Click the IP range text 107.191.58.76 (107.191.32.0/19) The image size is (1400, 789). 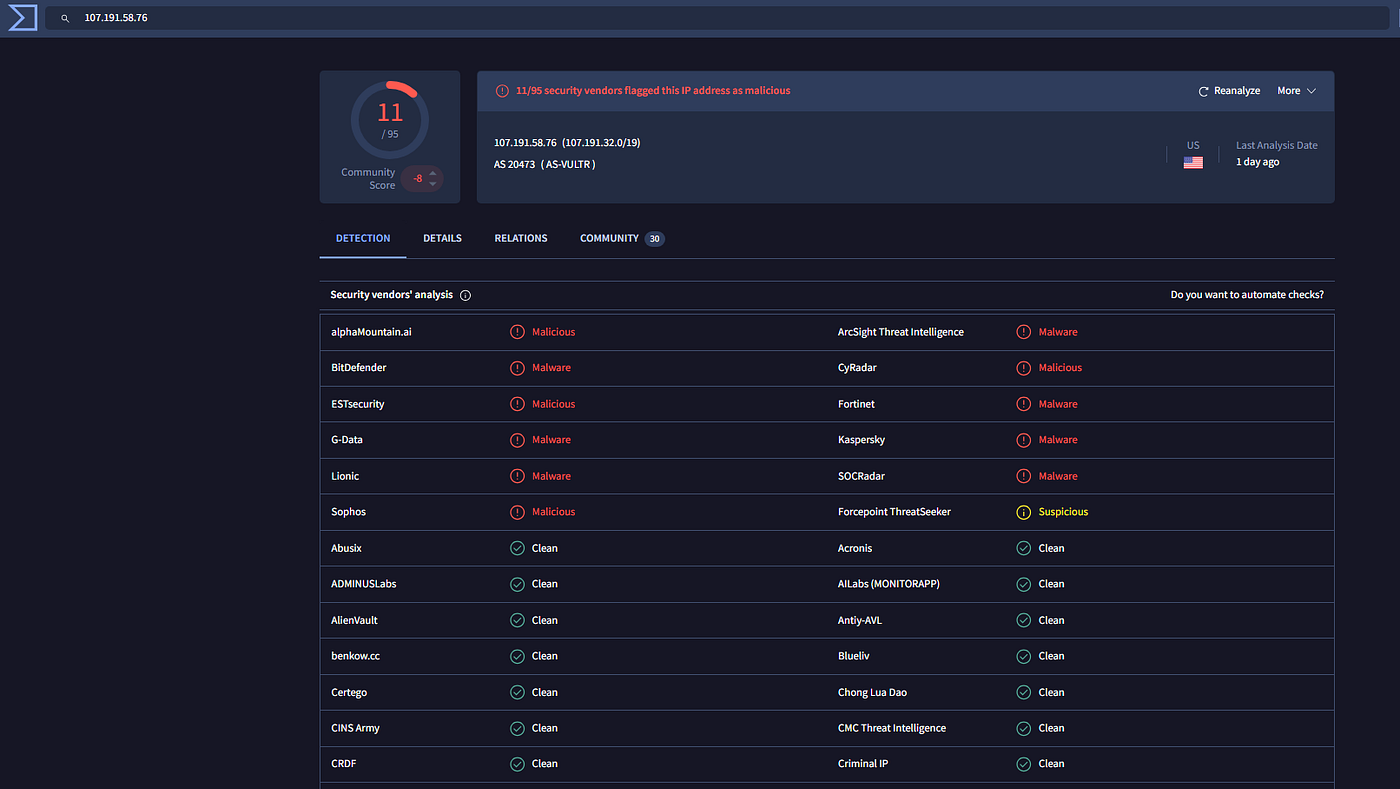tap(567, 143)
